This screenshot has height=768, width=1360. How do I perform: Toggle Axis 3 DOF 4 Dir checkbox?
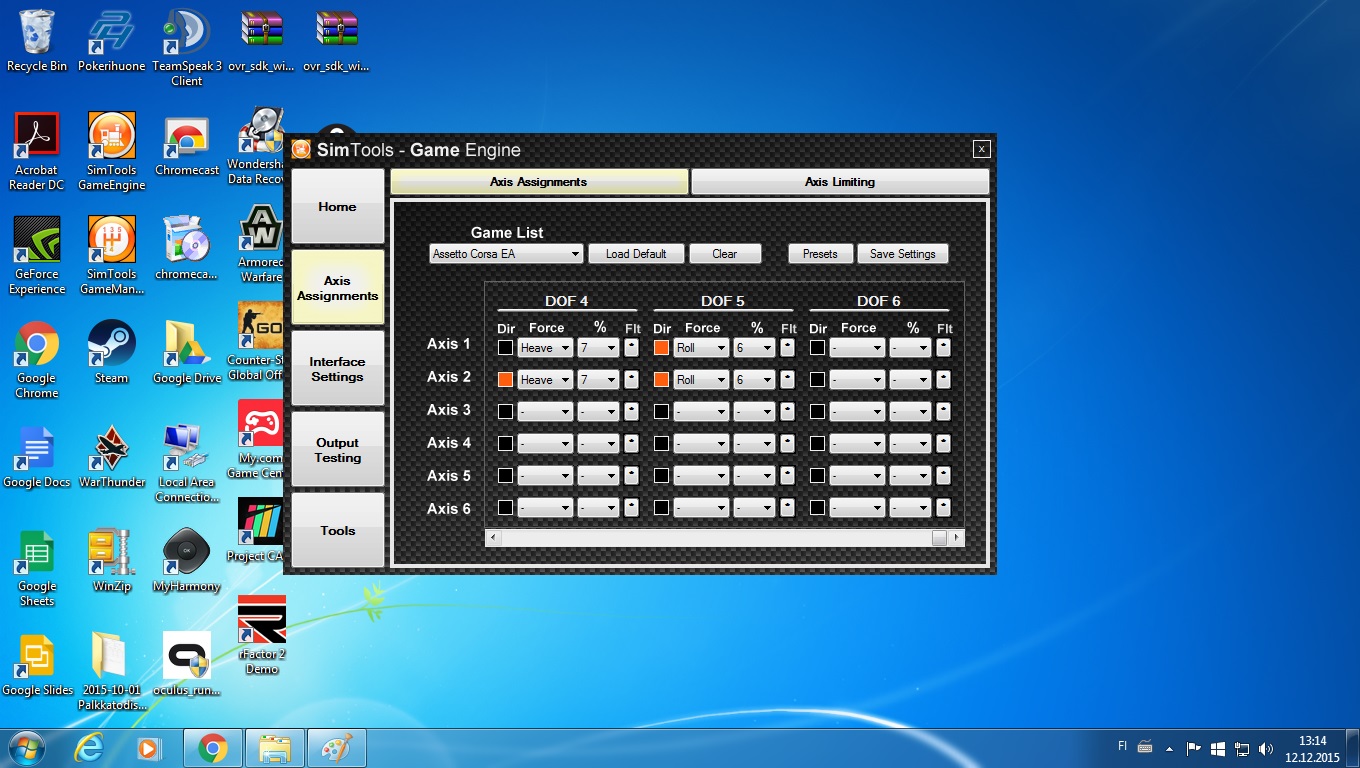(505, 412)
